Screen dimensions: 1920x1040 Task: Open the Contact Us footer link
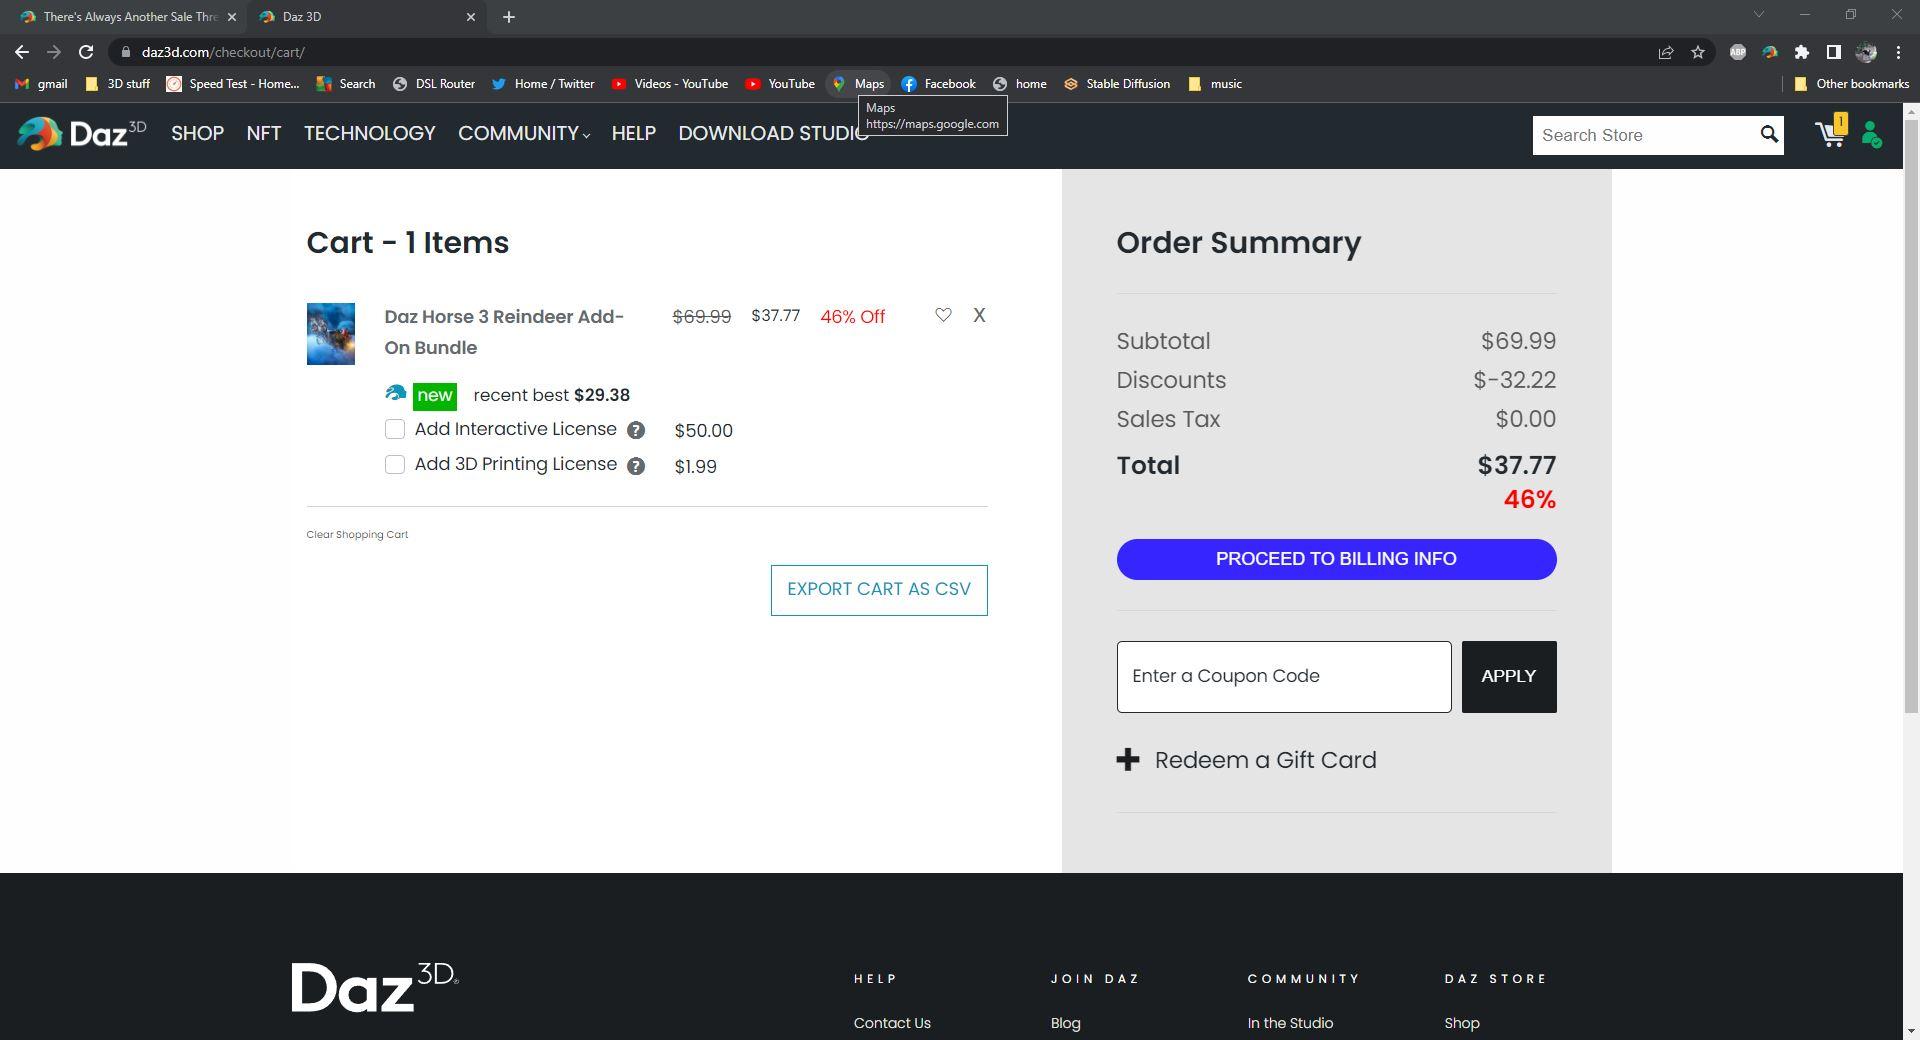(892, 1024)
